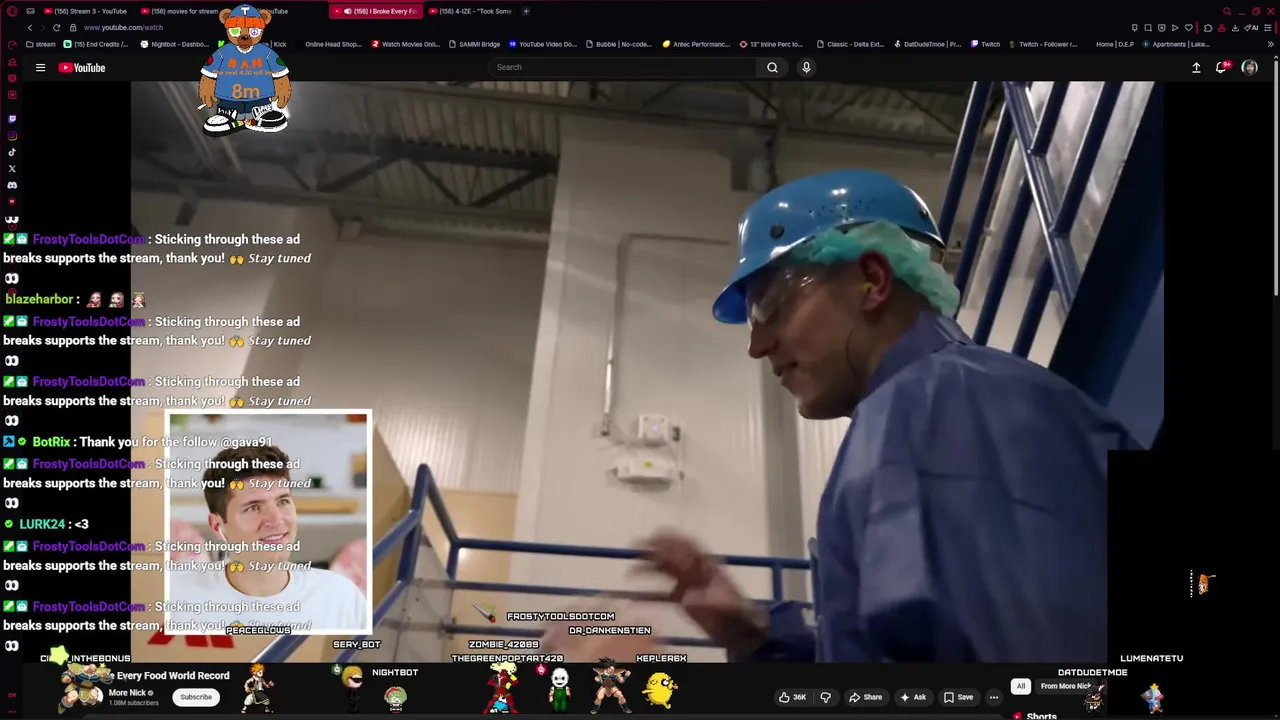Expand the bookmarks bar overflow chevron

[x=1270, y=44]
